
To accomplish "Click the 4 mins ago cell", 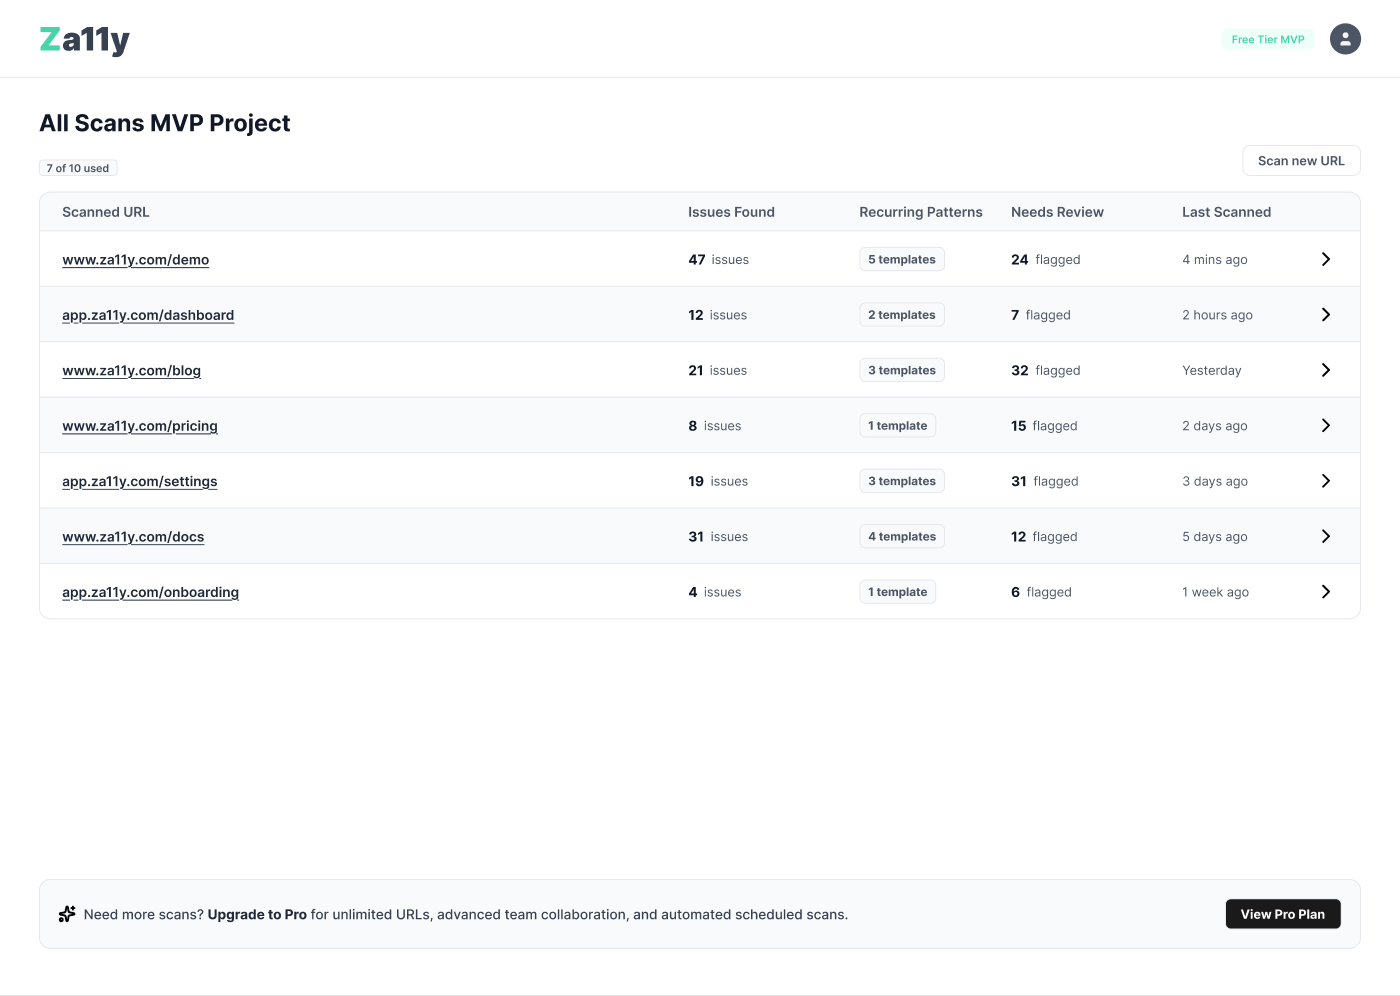I will pyautogui.click(x=1215, y=260).
